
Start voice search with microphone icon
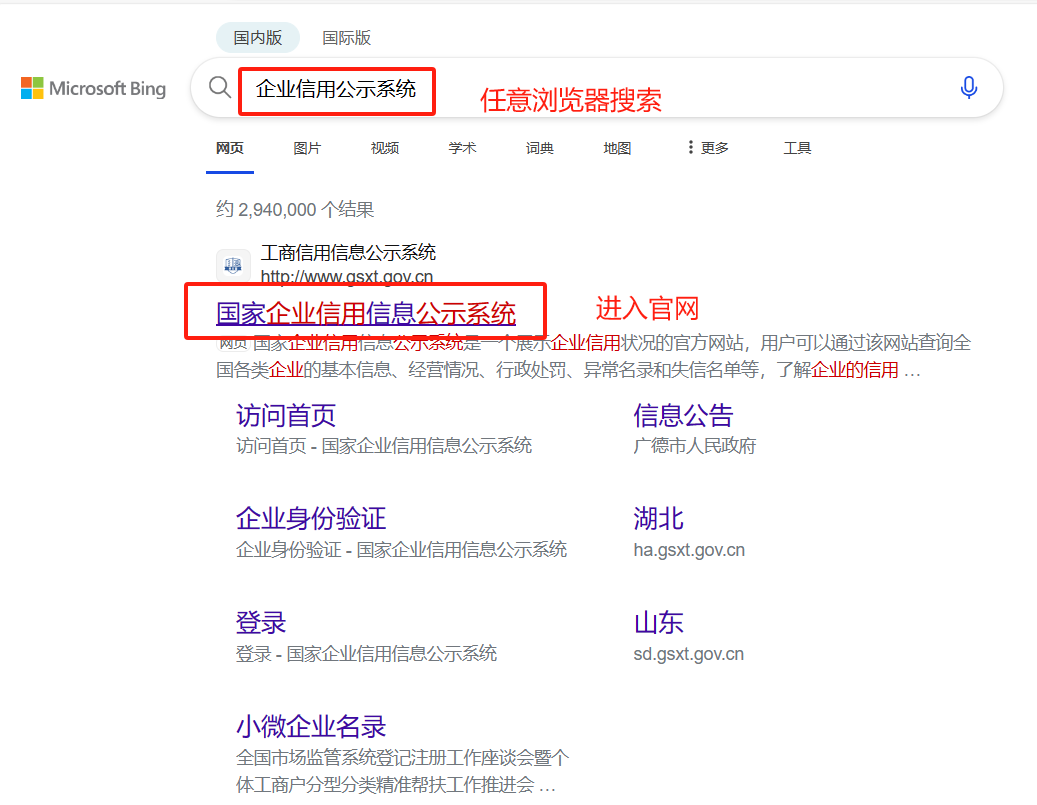click(968, 87)
